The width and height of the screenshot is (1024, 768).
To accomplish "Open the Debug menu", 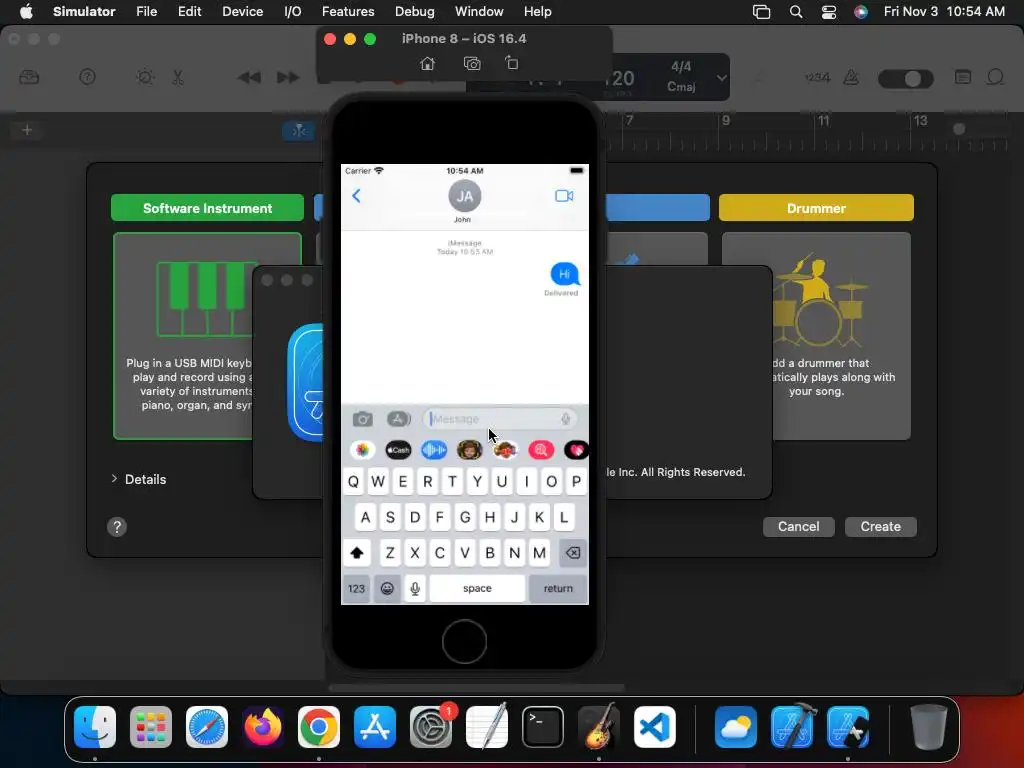I will (x=415, y=11).
